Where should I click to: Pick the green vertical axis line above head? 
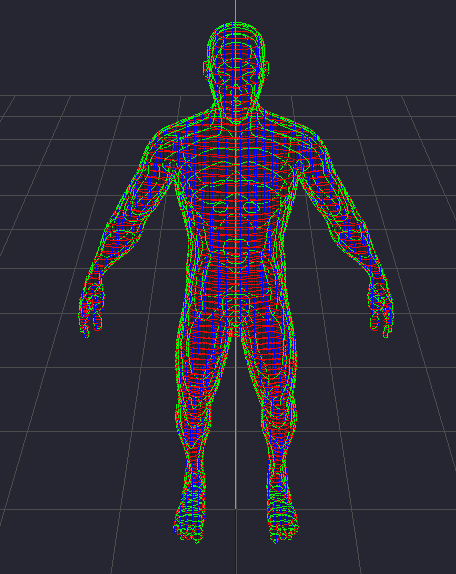[235, 11]
